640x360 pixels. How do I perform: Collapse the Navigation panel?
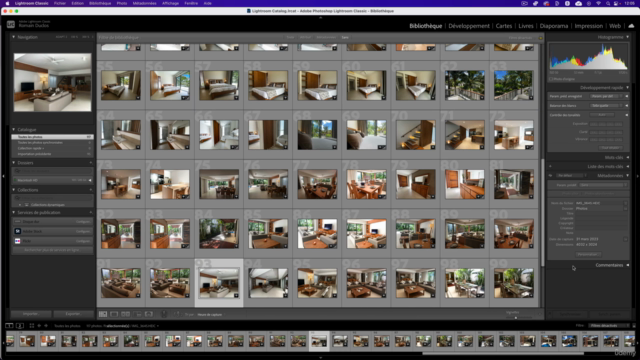pos(13,37)
